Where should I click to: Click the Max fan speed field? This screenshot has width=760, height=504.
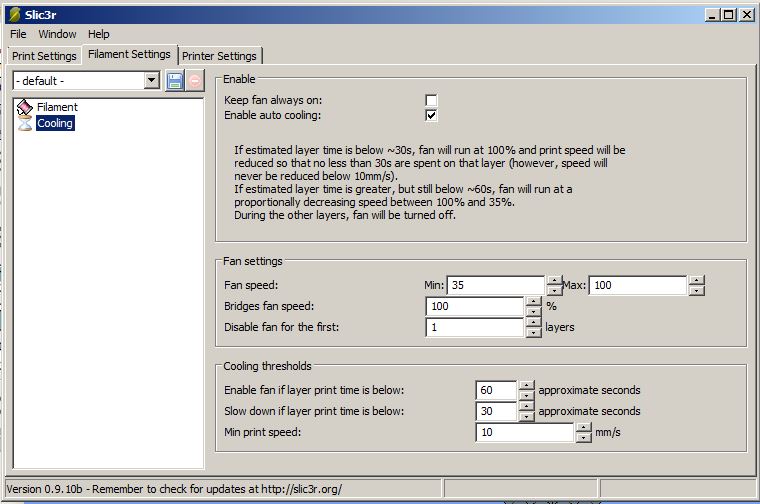(x=637, y=285)
